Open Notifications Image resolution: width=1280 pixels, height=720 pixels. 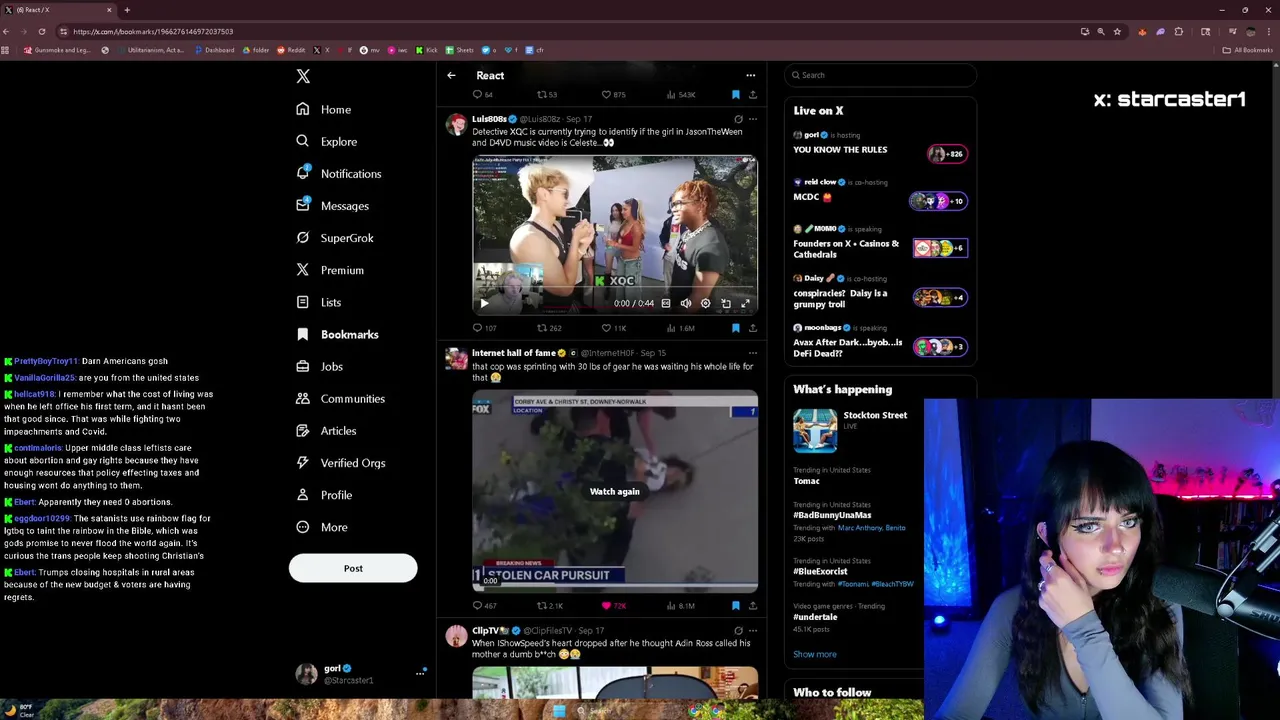(338, 173)
